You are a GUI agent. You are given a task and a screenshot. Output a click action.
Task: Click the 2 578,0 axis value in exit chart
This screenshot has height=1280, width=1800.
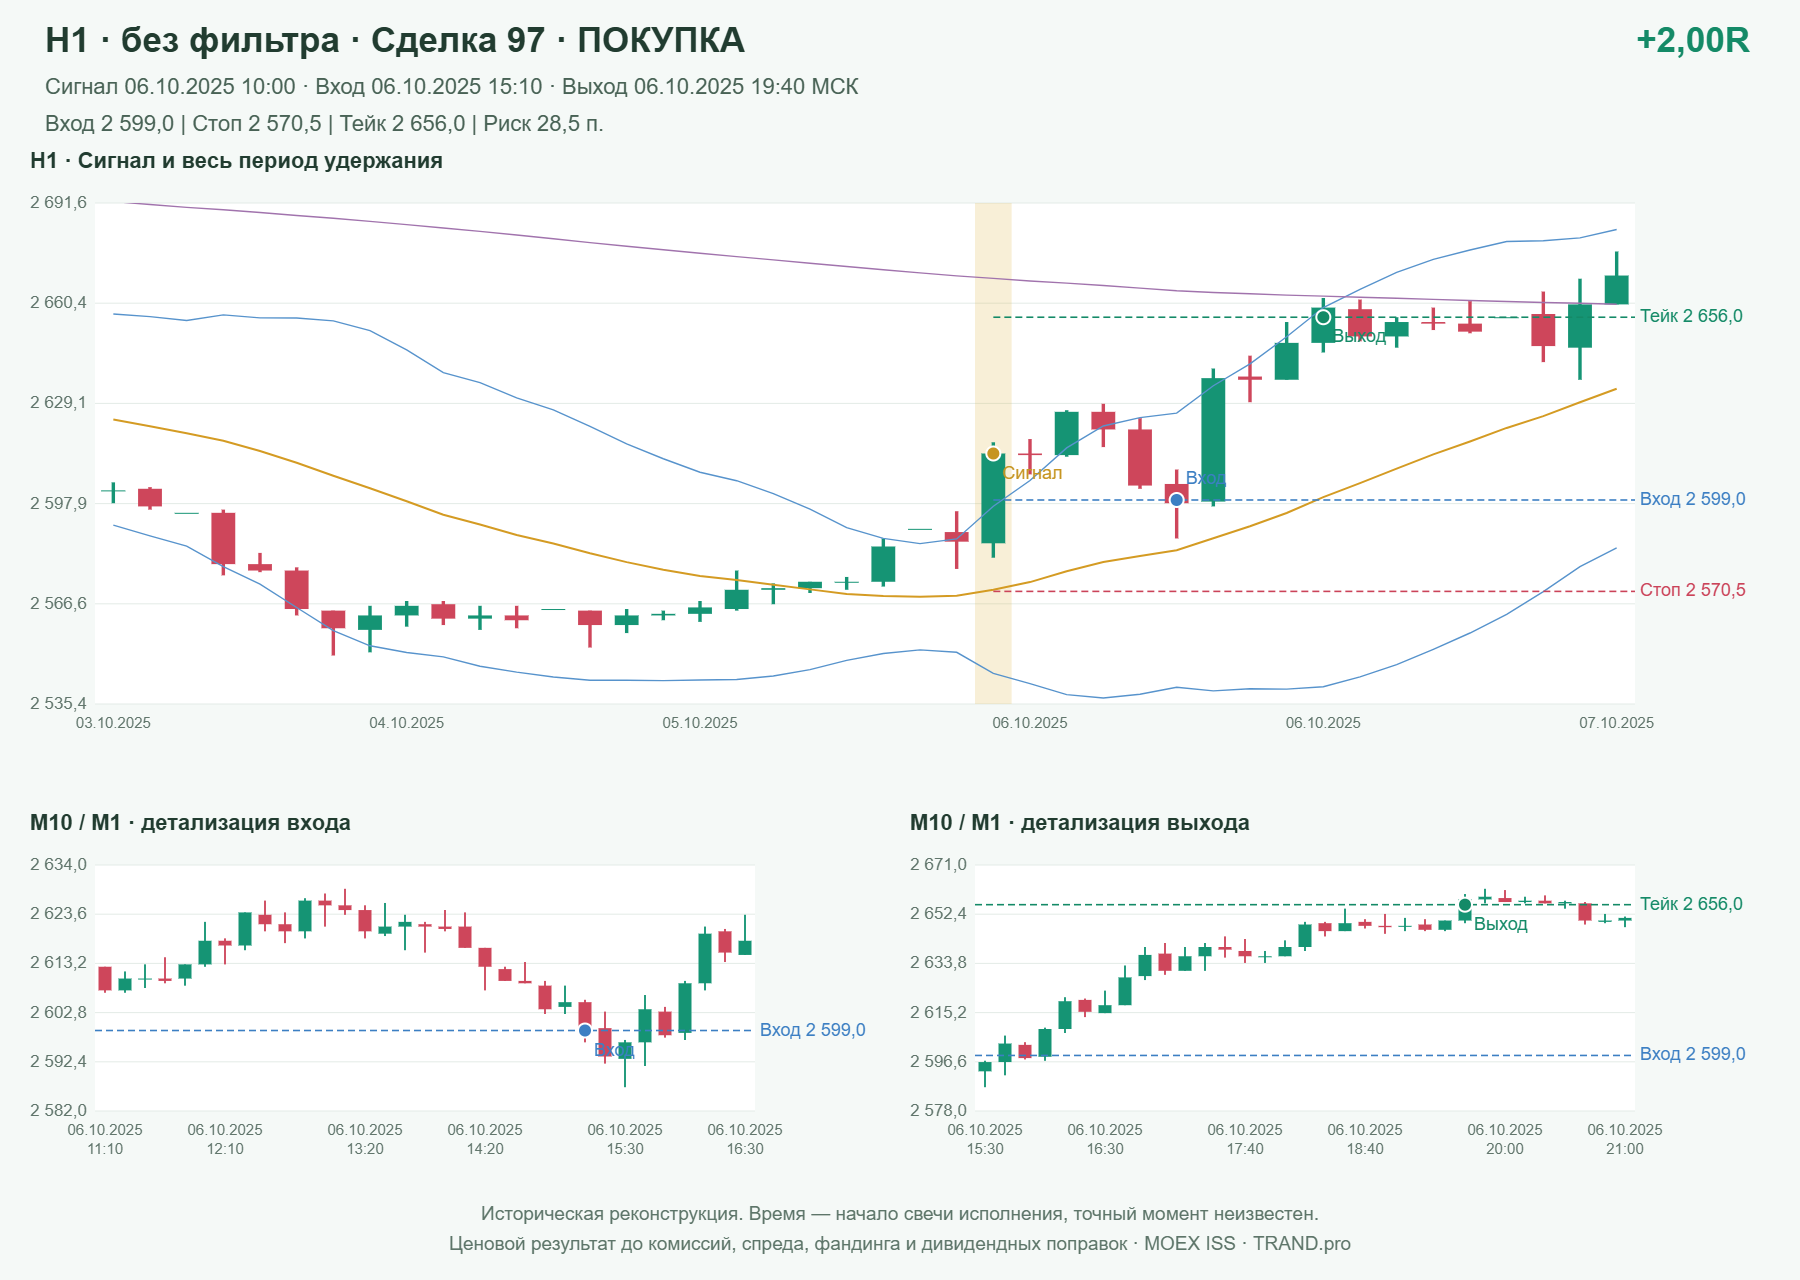click(x=939, y=1110)
